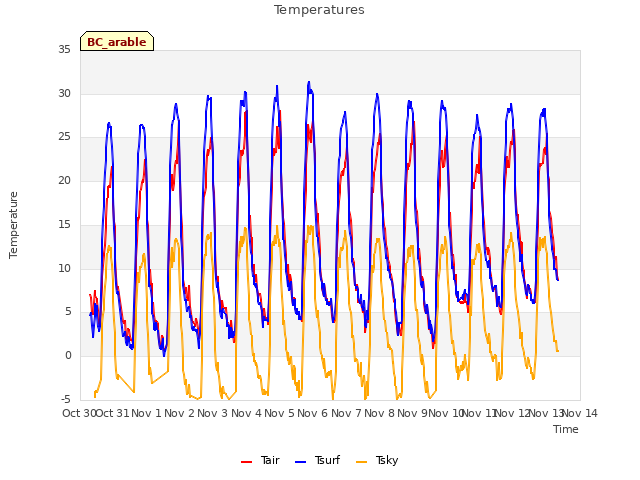The image size is (640, 480).
Task: Click the Oct 30 x-axis label
Action: click(79, 413)
